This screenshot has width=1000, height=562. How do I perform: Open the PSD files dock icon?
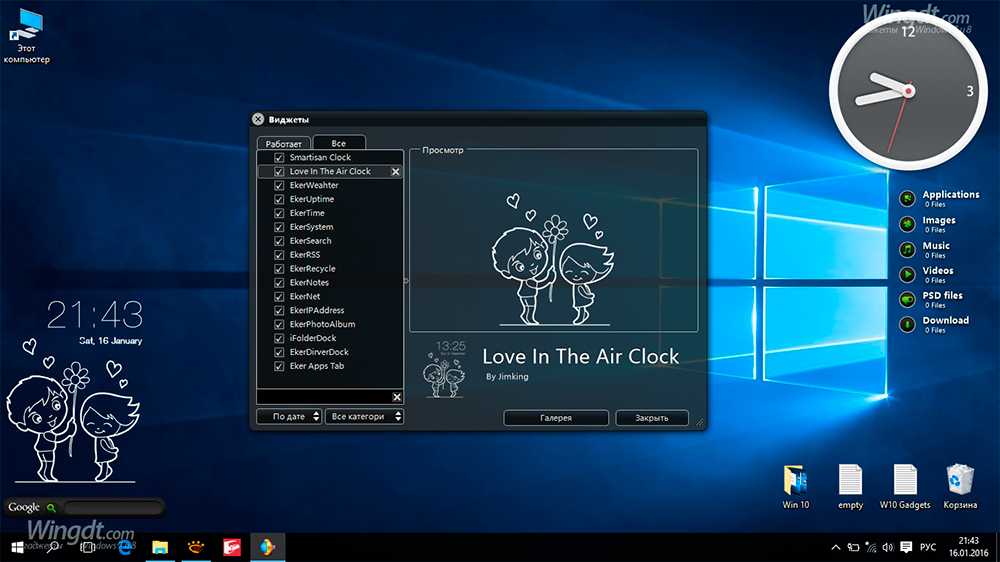907,299
